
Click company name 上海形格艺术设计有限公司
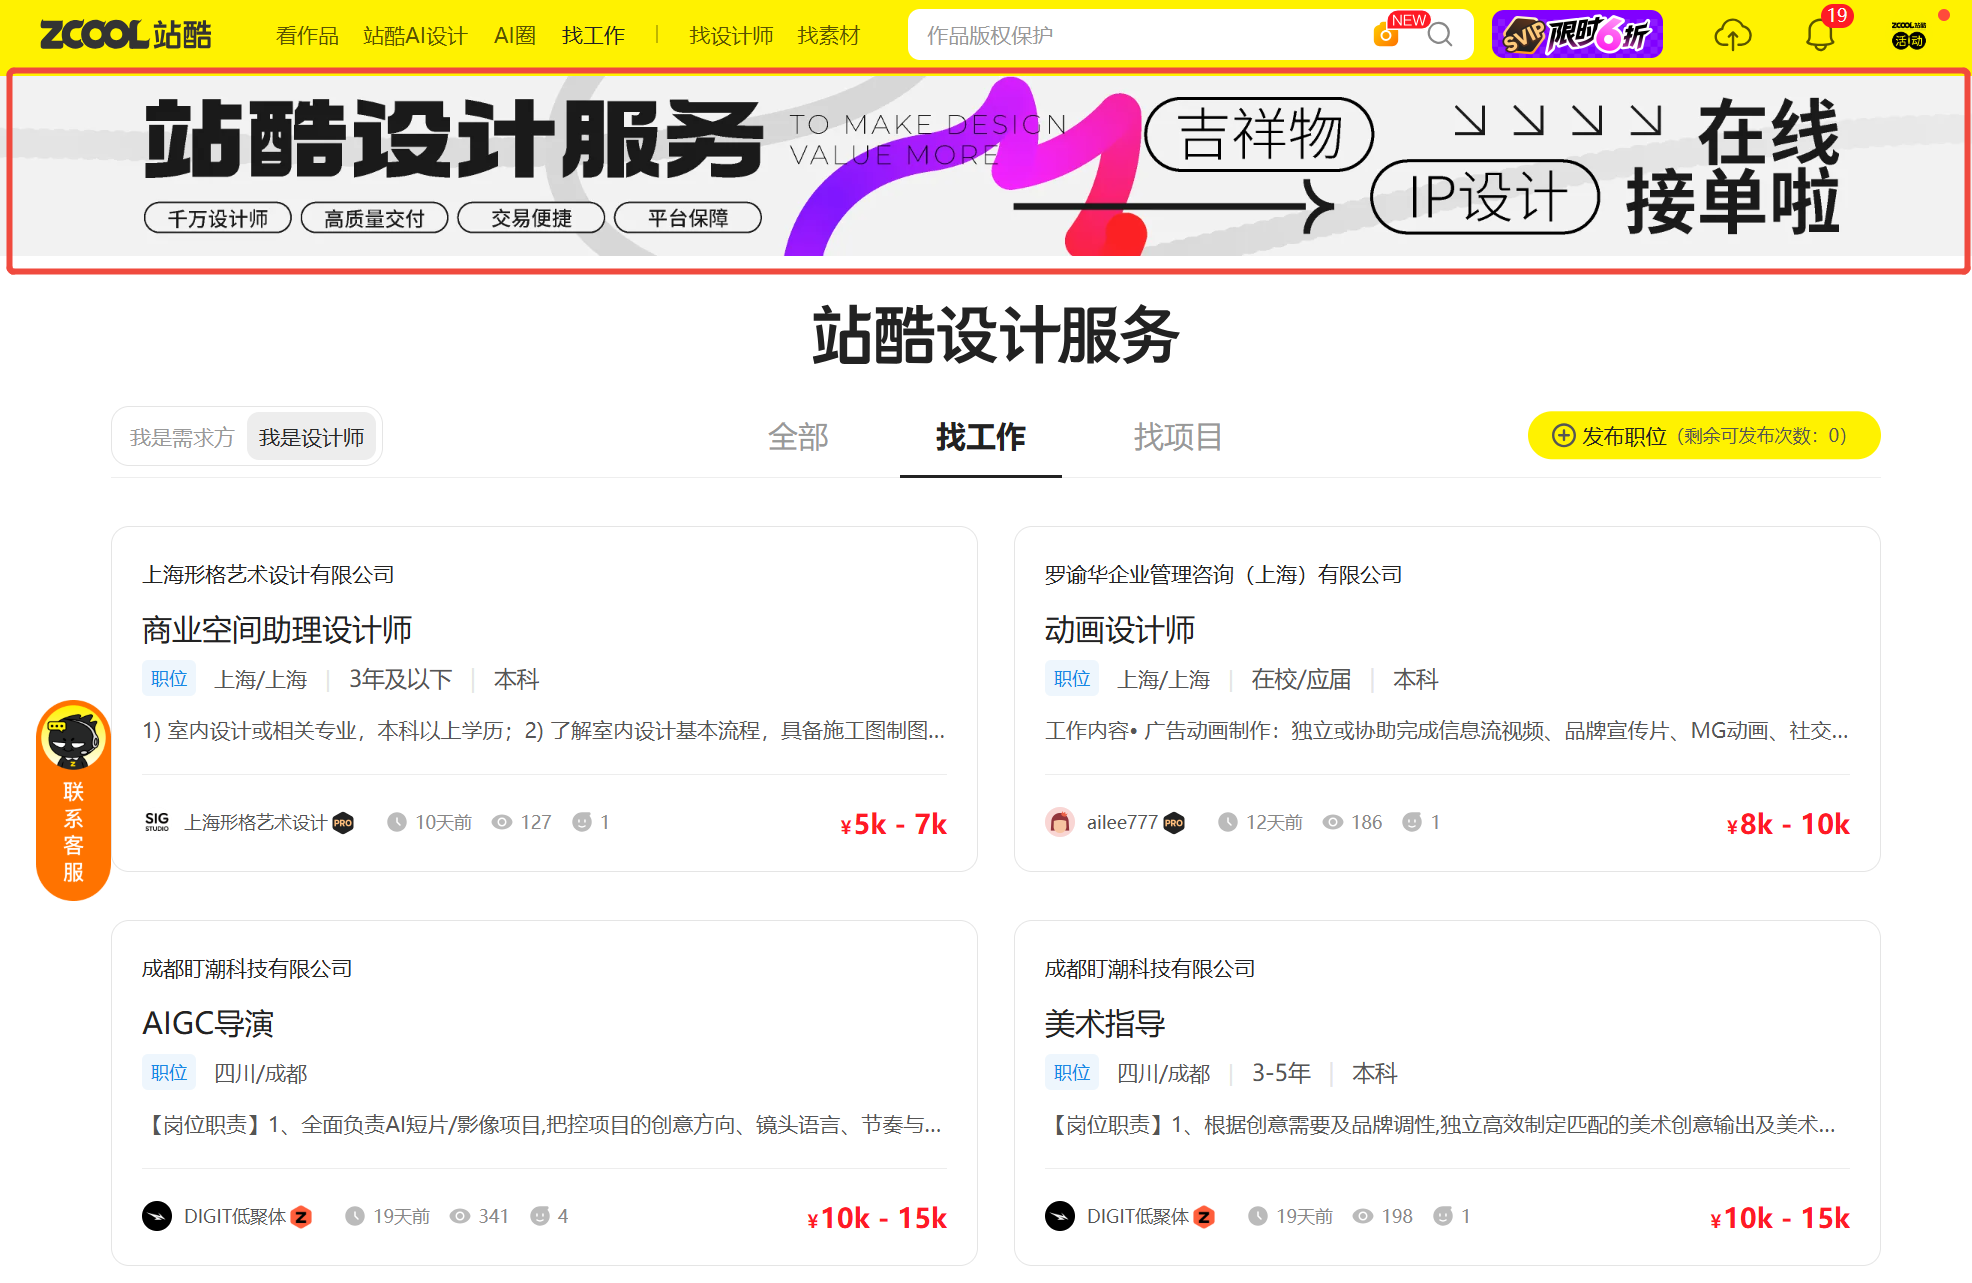pos(268,575)
